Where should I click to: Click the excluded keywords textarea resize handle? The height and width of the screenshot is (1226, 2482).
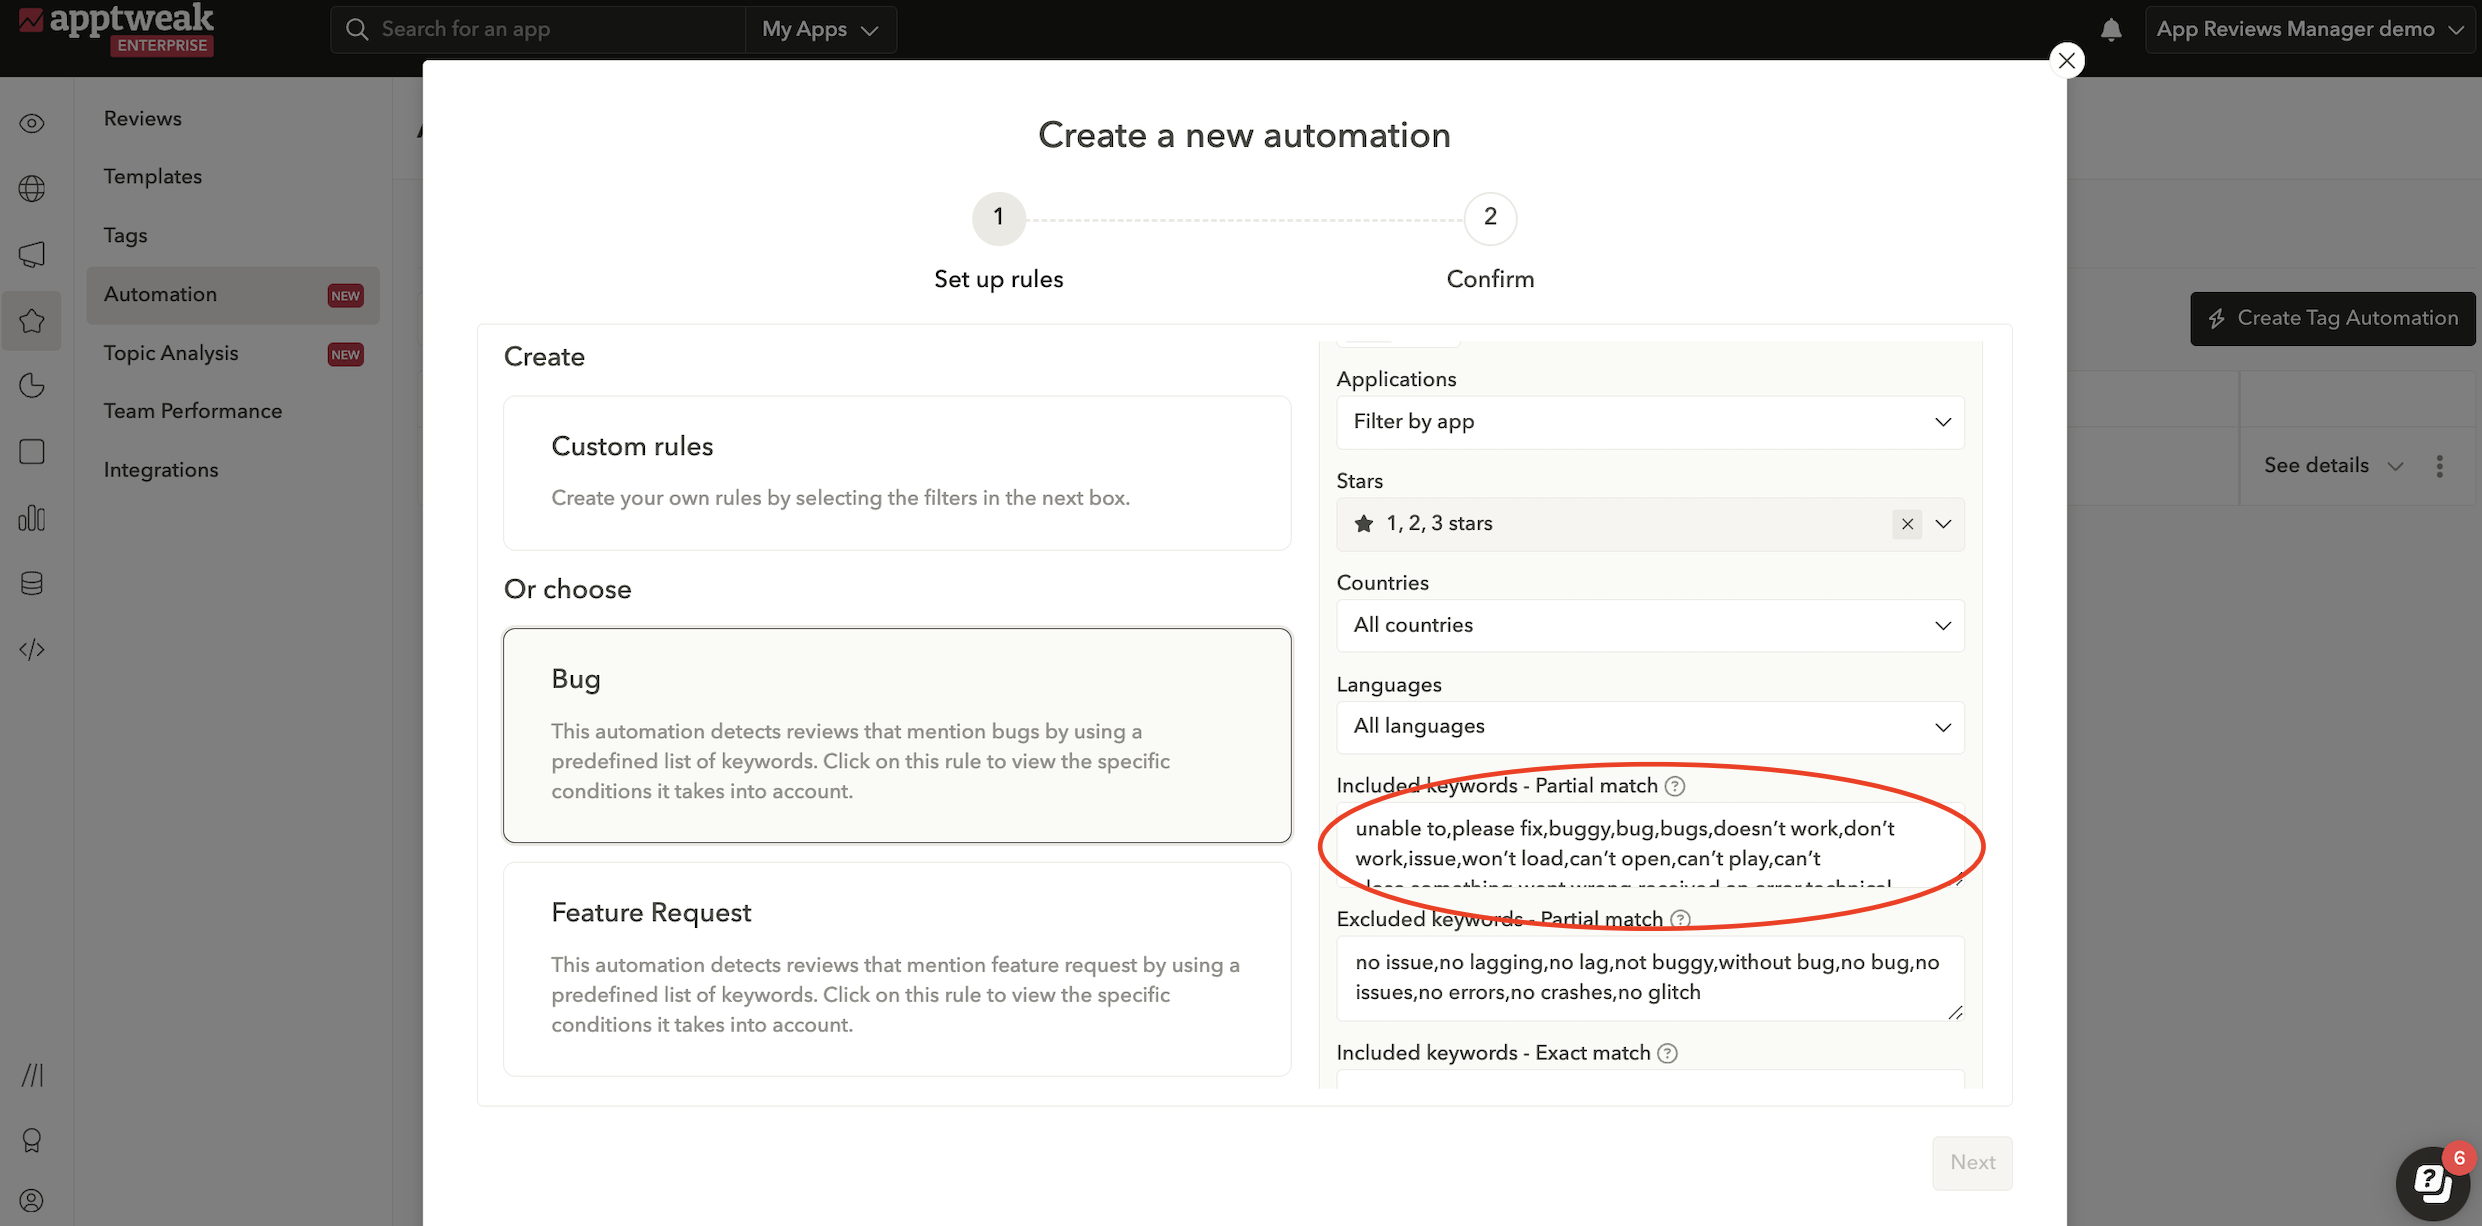point(1956,1012)
